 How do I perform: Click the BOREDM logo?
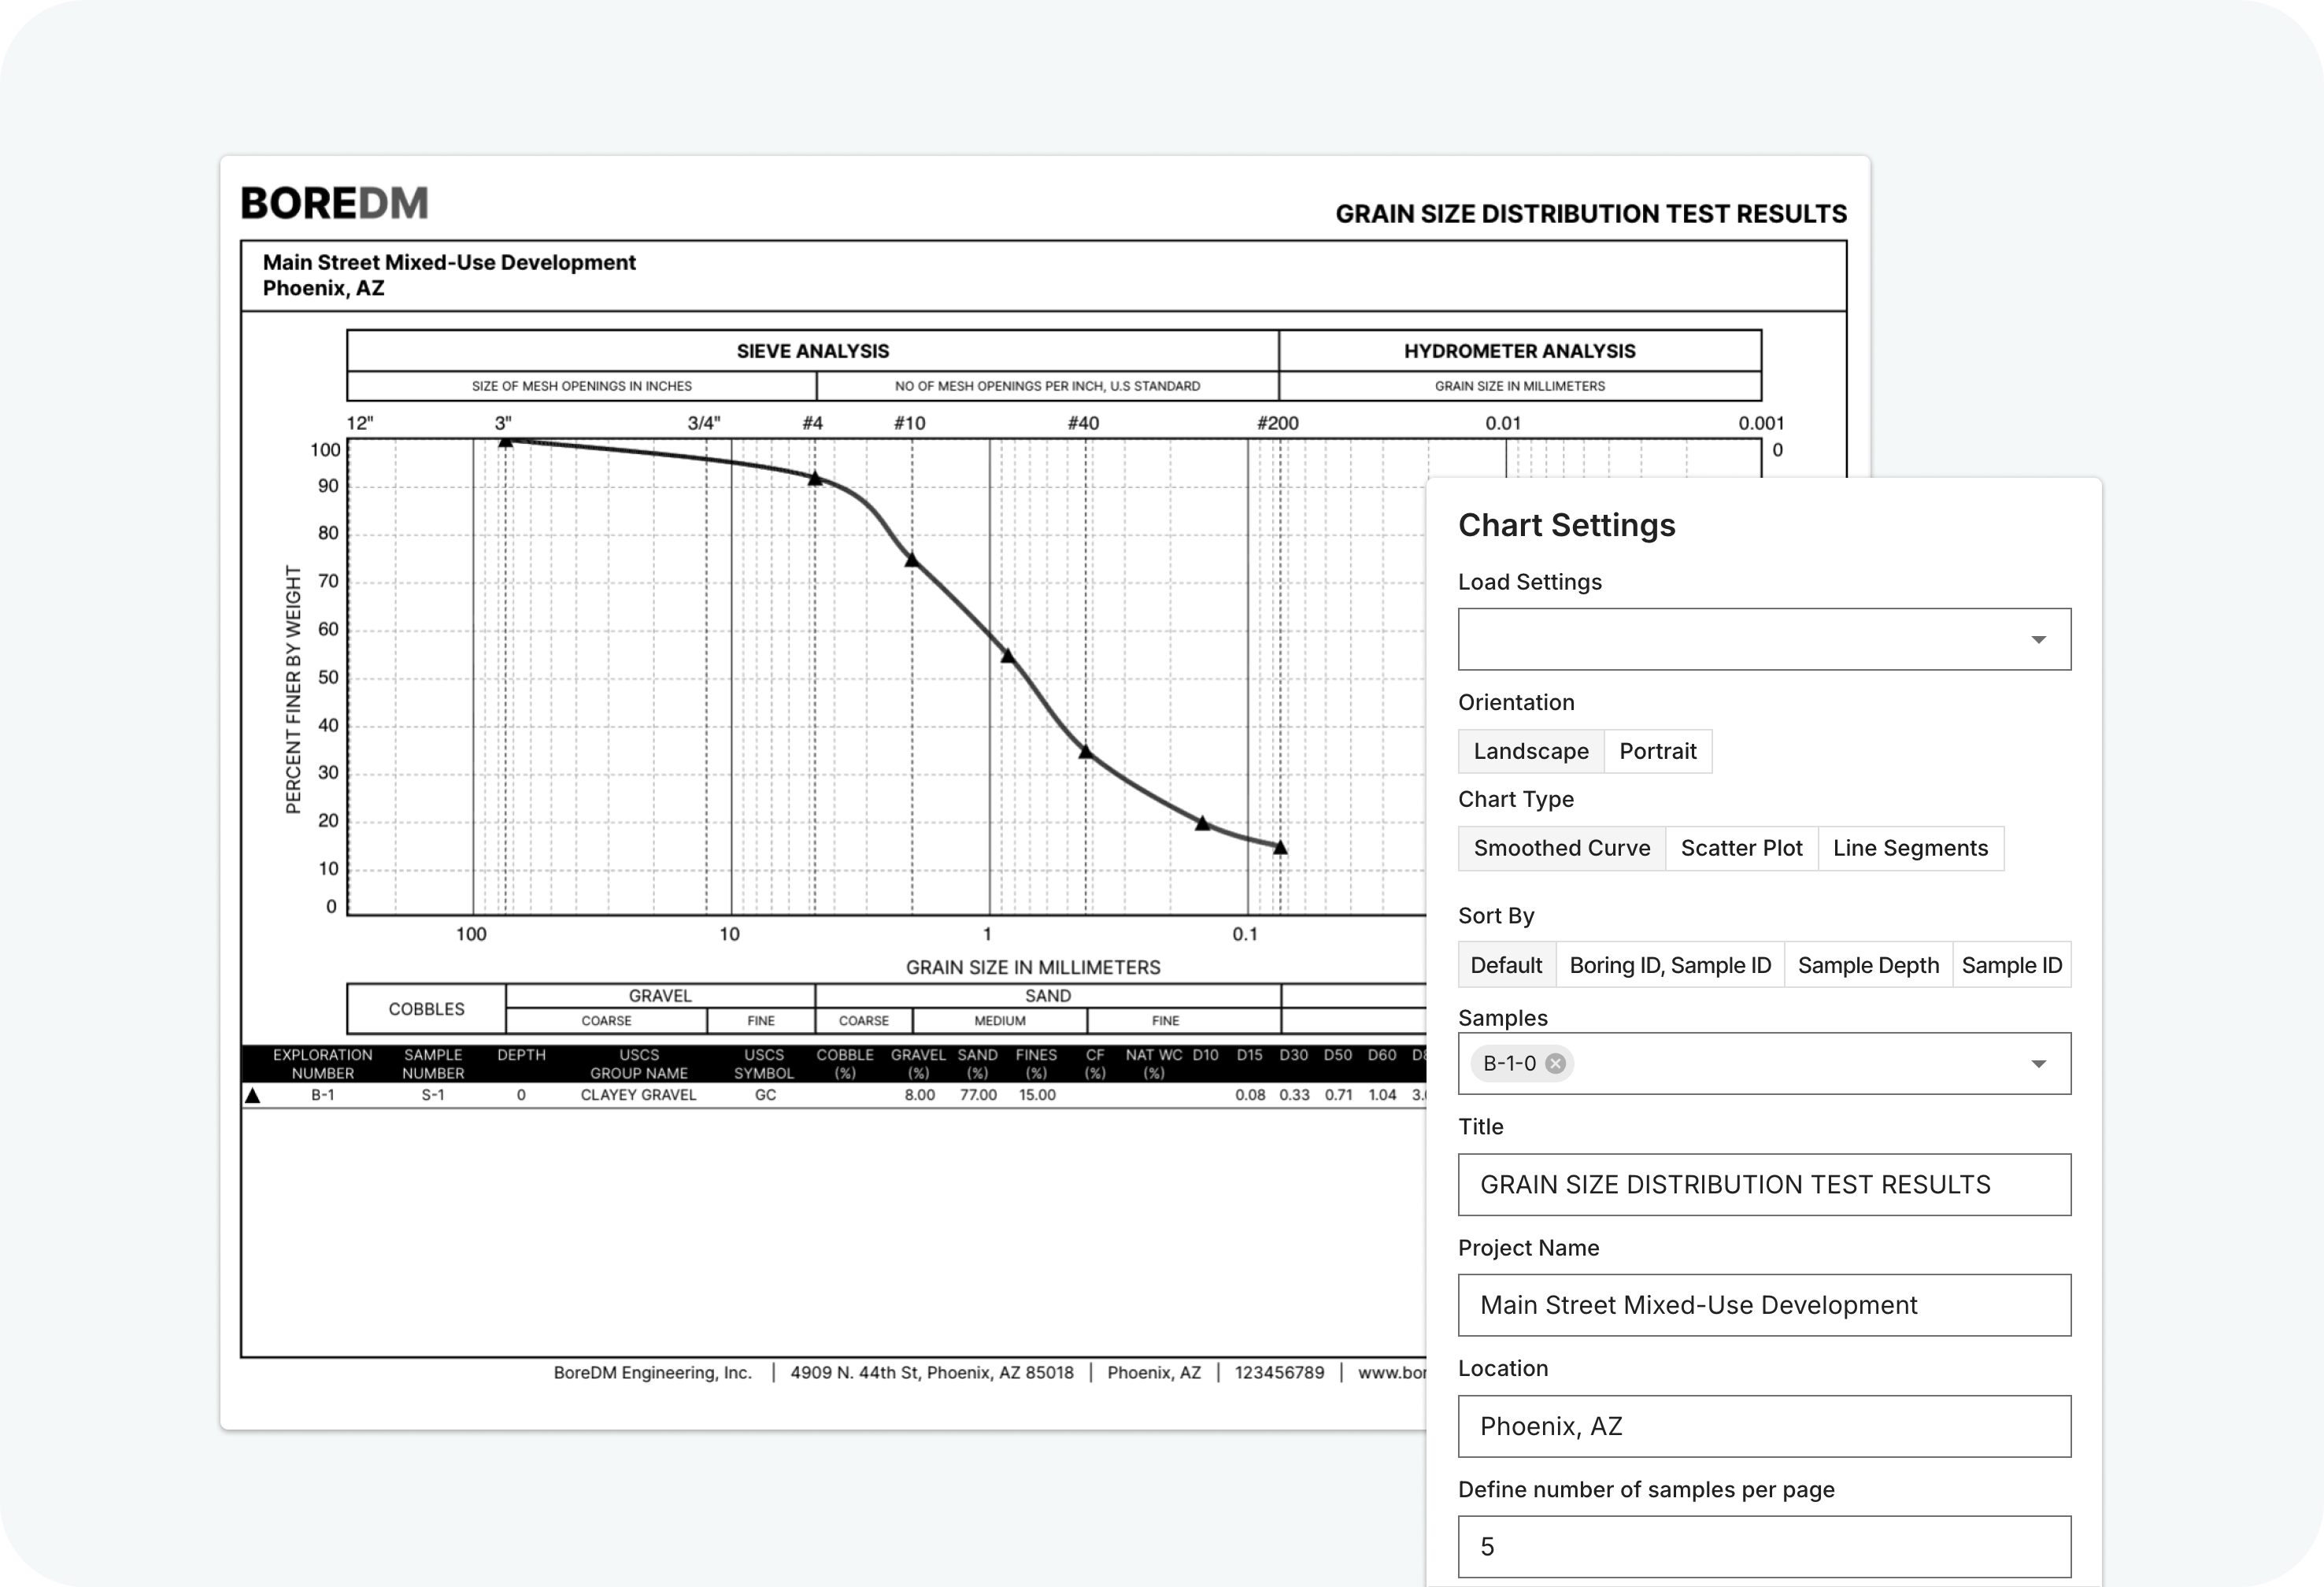(334, 203)
